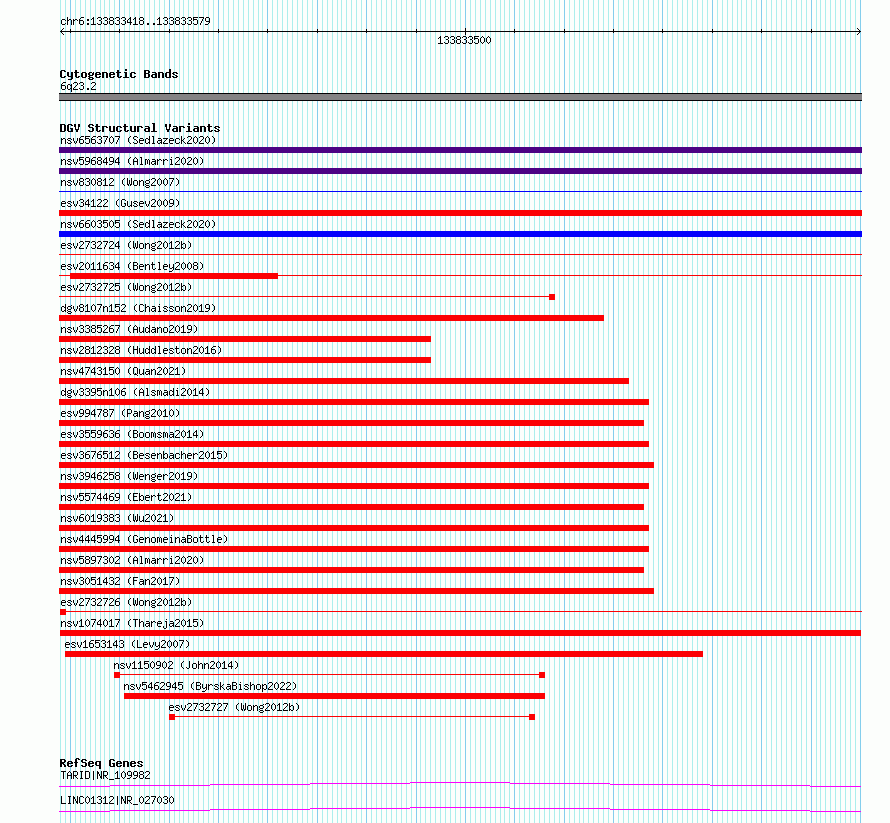This screenshot has width=890, height=823.
Task: Click the right red end marker of esv2732727
Action: (x=532, y=717)
